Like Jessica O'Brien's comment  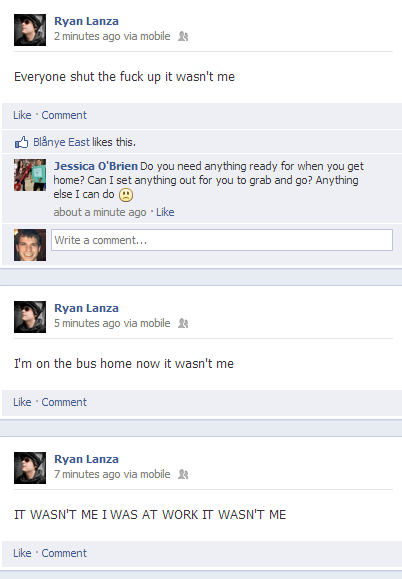165,212
